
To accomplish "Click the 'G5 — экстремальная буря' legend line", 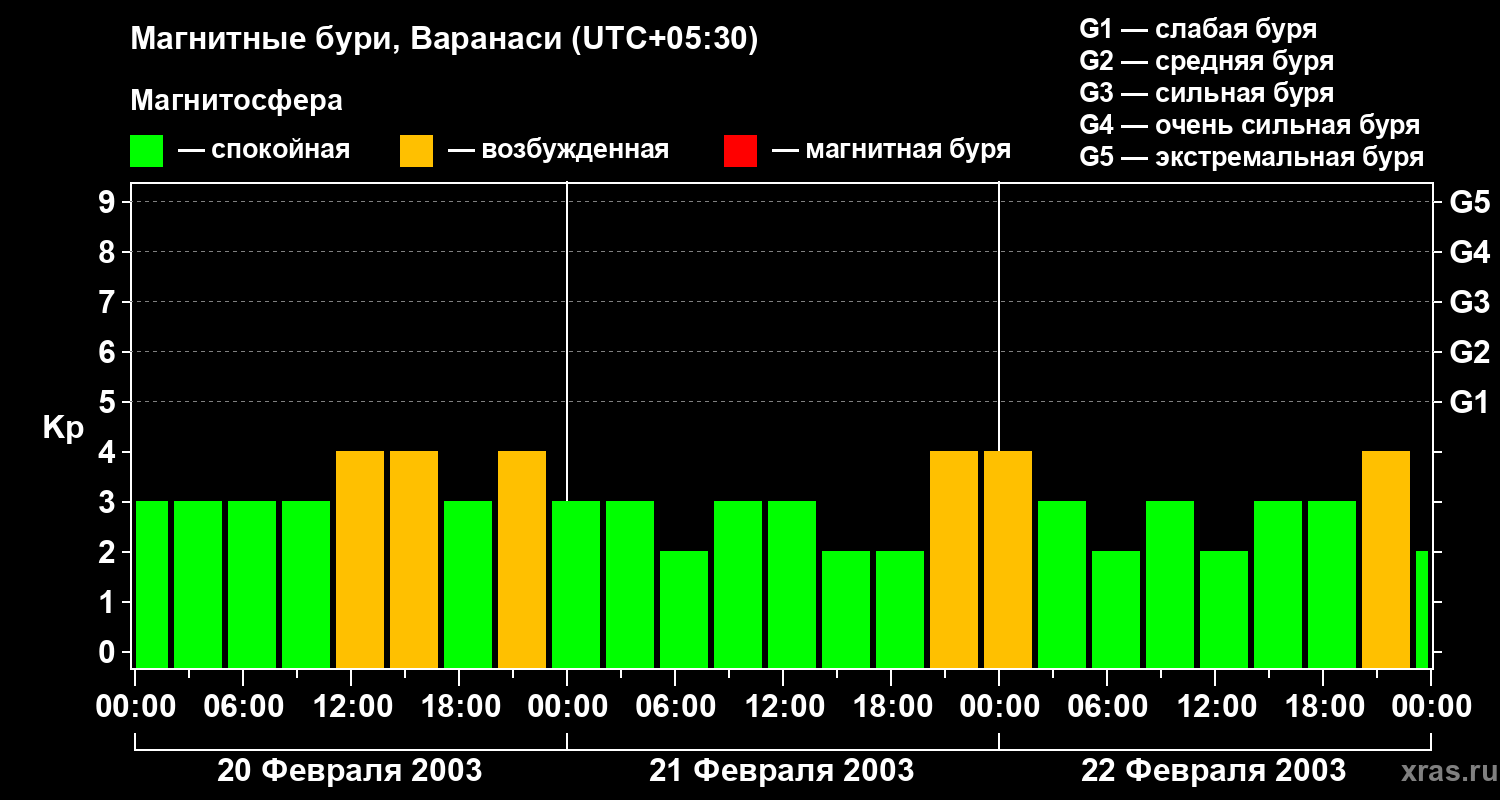I will 1251,157.
